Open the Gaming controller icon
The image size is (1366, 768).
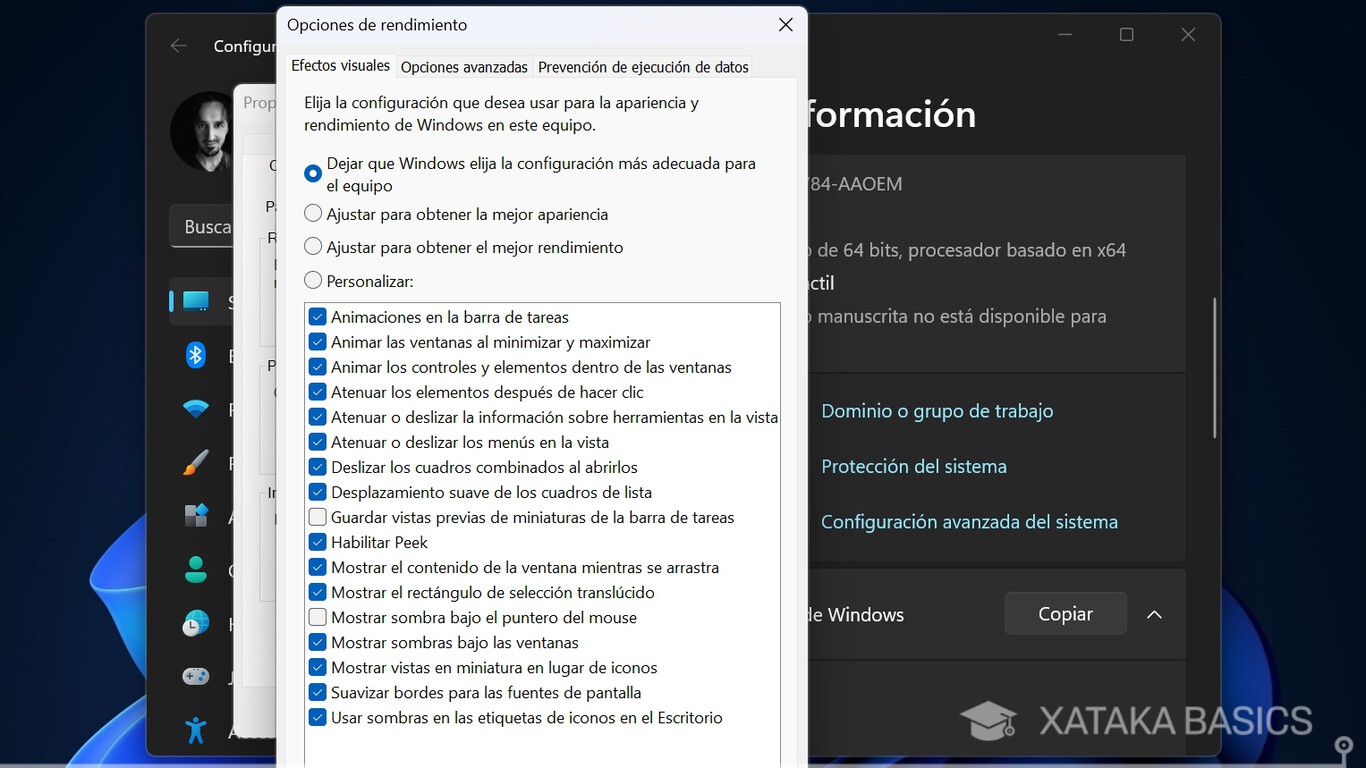[196, 677]
